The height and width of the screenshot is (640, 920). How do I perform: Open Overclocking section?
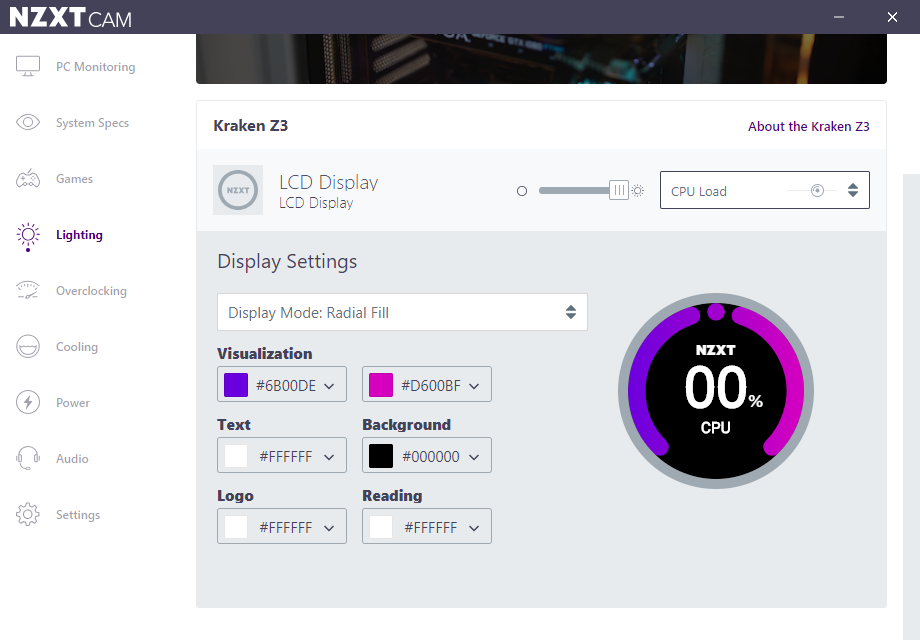pos(91,291)
